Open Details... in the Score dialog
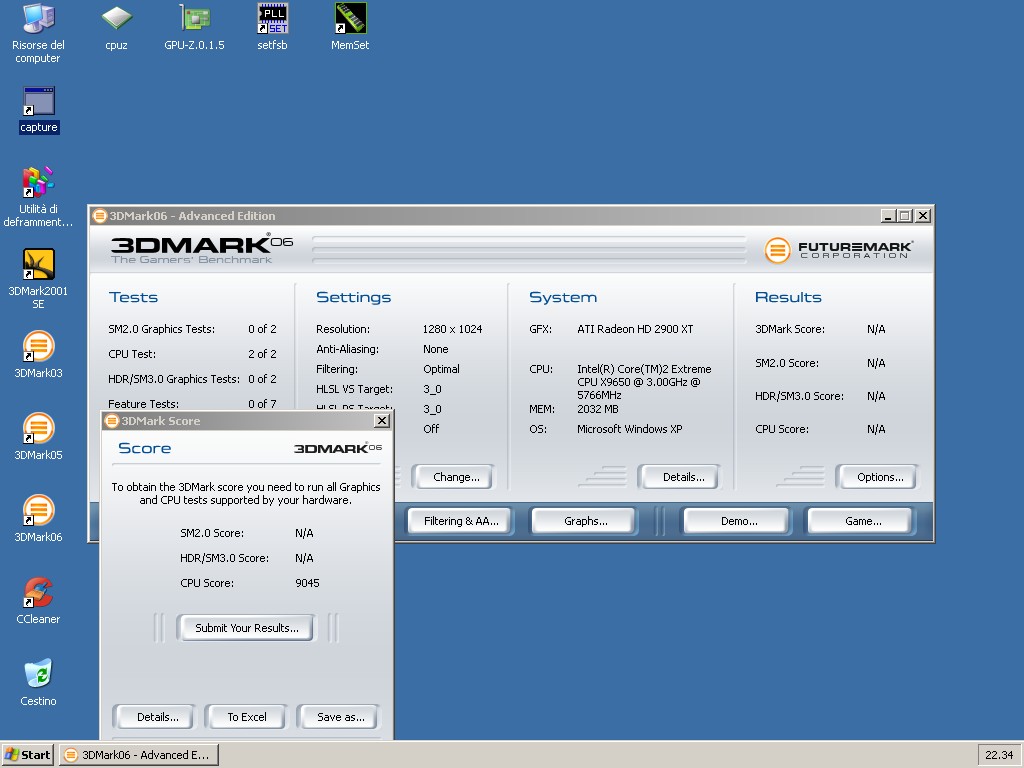 click(x=157, y=717)
